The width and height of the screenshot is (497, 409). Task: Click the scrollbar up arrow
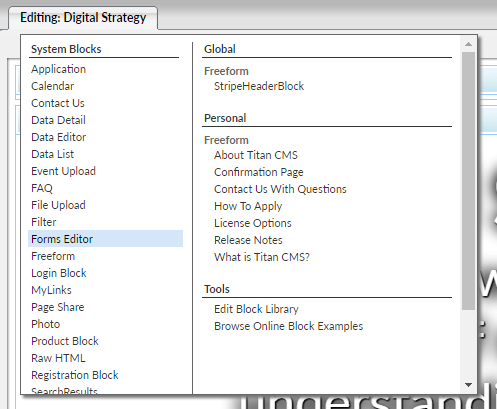click(468, 44)
